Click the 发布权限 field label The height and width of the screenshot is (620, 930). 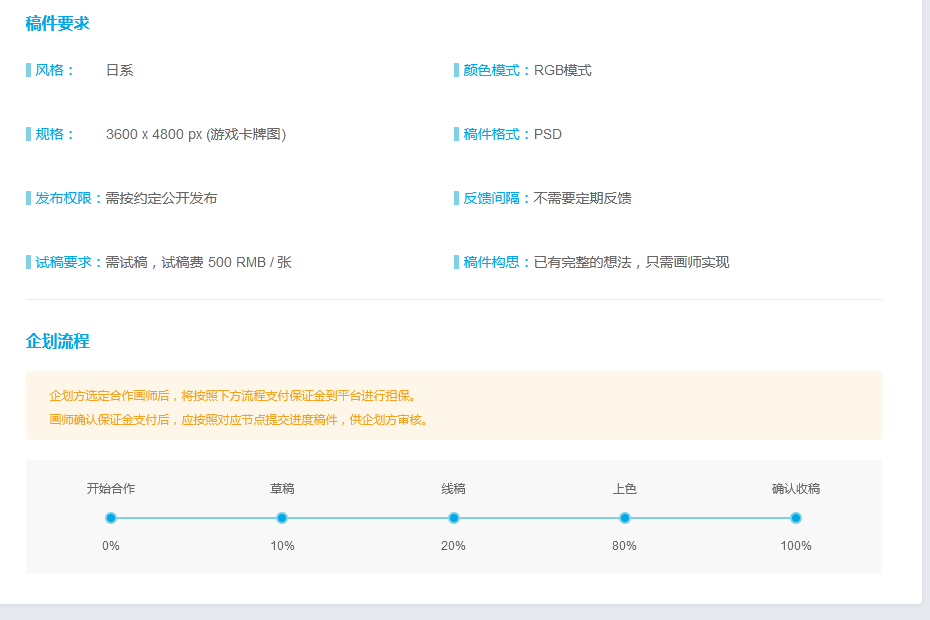pyautogui.click(x=68, y=198)
